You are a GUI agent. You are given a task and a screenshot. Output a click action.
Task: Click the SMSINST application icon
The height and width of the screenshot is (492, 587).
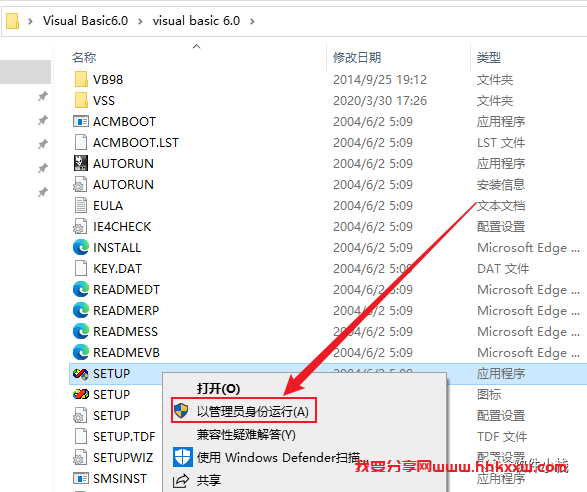(81, 478)
